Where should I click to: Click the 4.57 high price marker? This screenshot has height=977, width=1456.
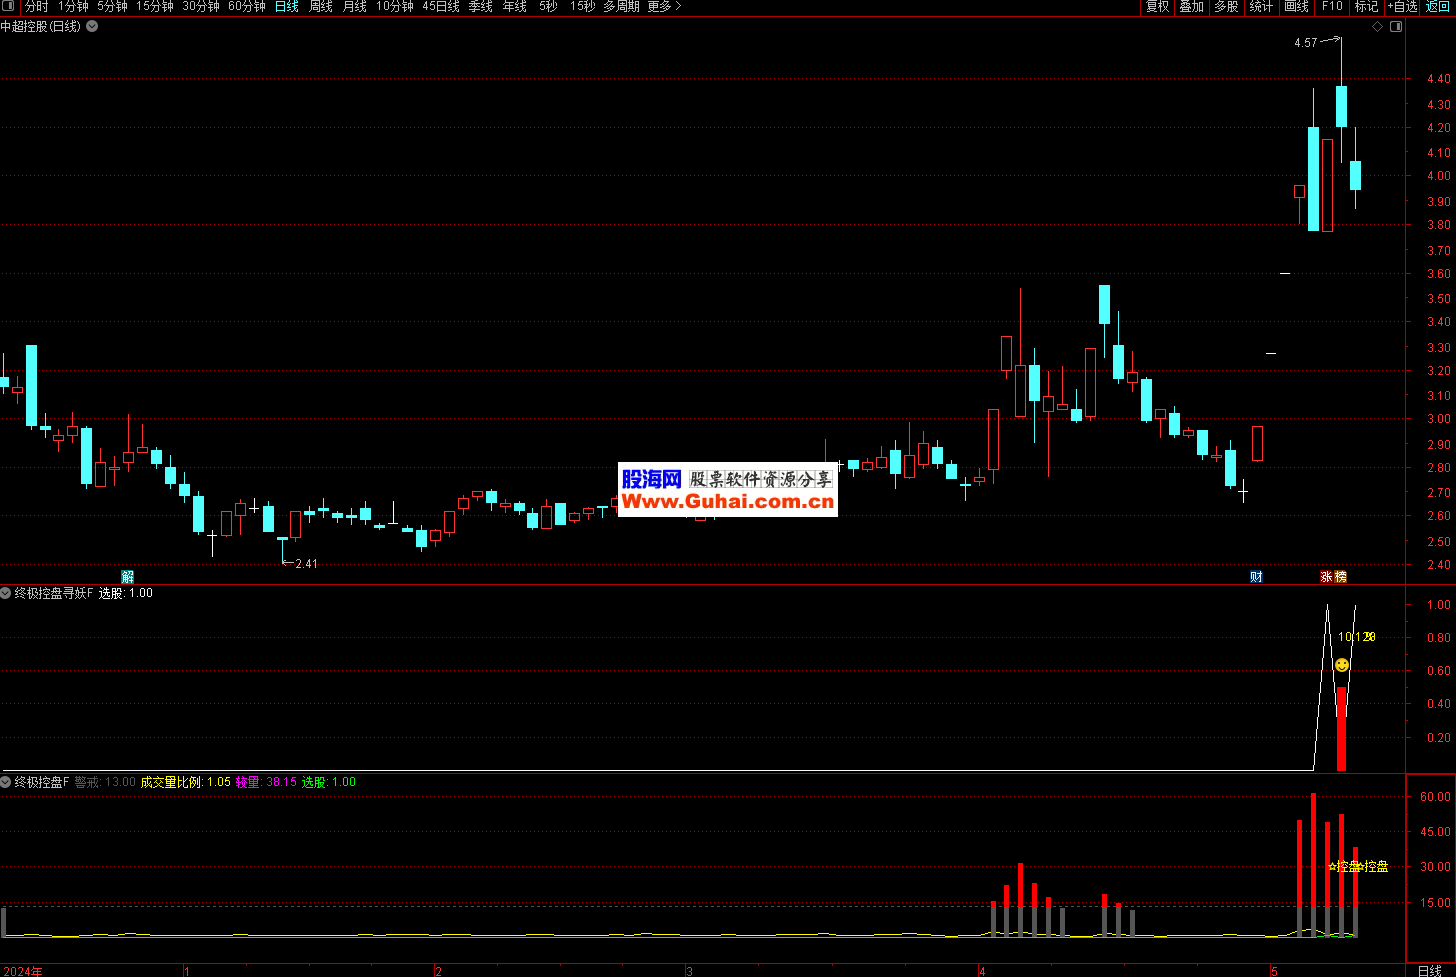[1305, 43]
